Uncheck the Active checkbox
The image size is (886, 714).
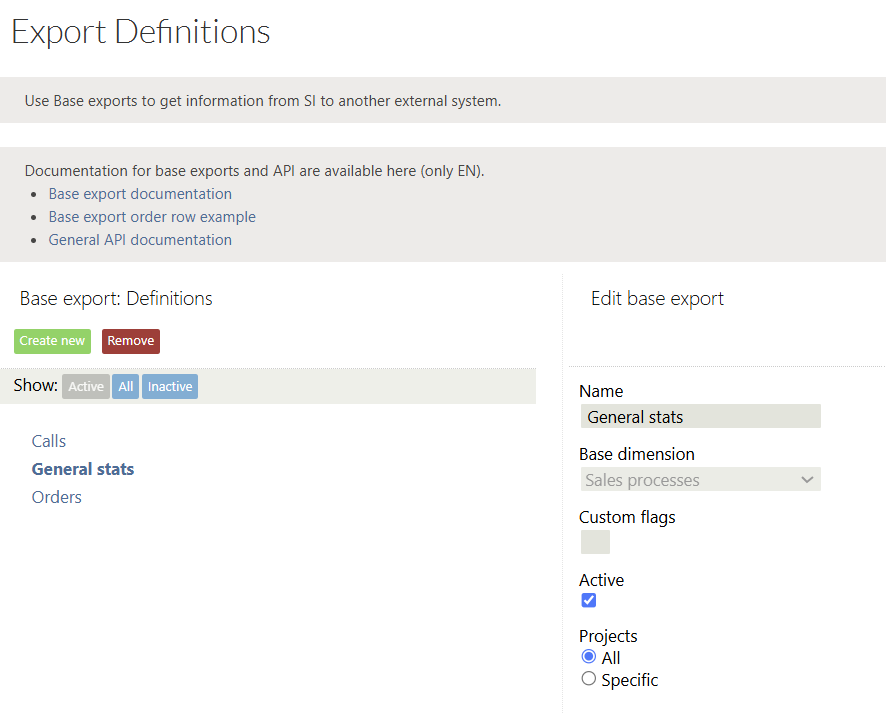pyautogui.click(x=589, y=600)
